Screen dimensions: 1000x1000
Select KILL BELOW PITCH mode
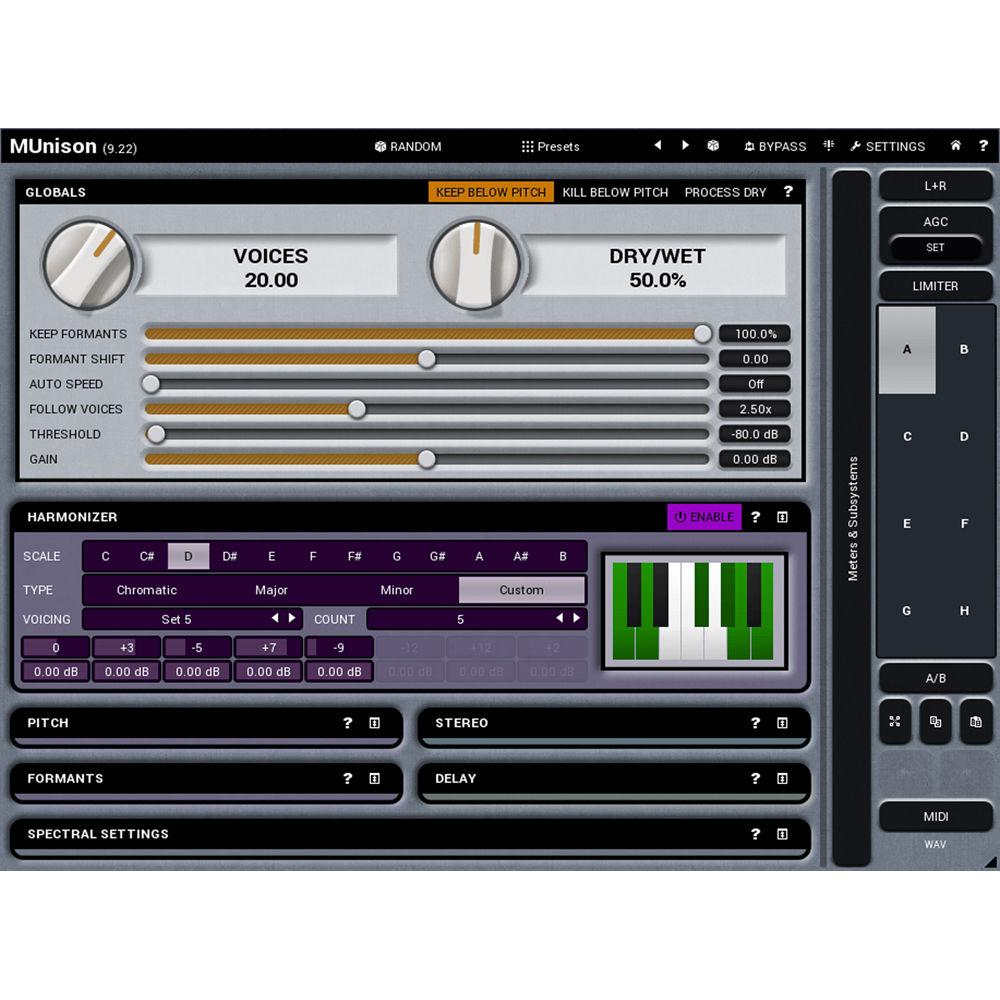tap(615, 192)
